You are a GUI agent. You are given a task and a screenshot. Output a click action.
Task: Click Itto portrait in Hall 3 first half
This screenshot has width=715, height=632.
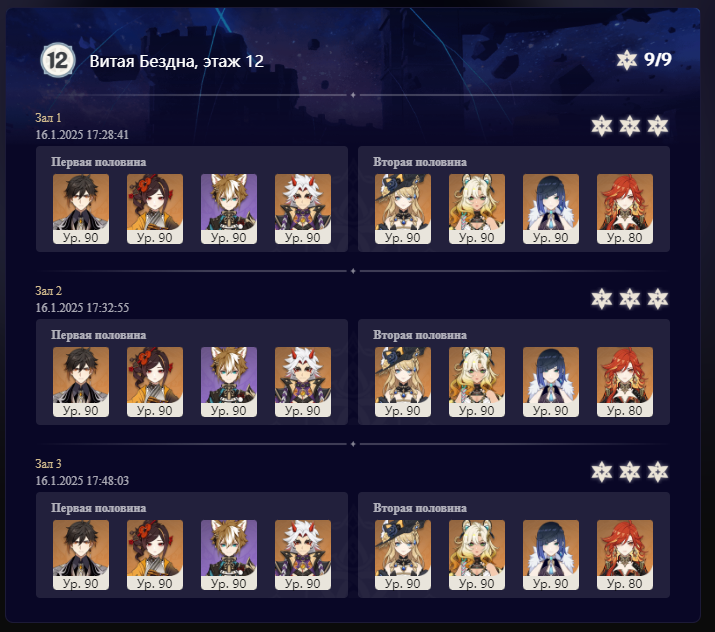[303, 555]
